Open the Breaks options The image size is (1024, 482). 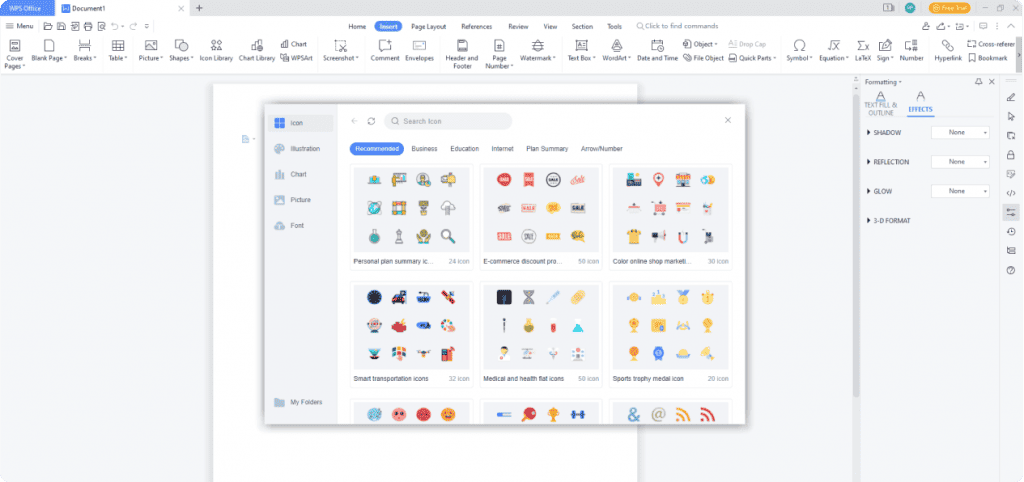[x=84, y=50]
